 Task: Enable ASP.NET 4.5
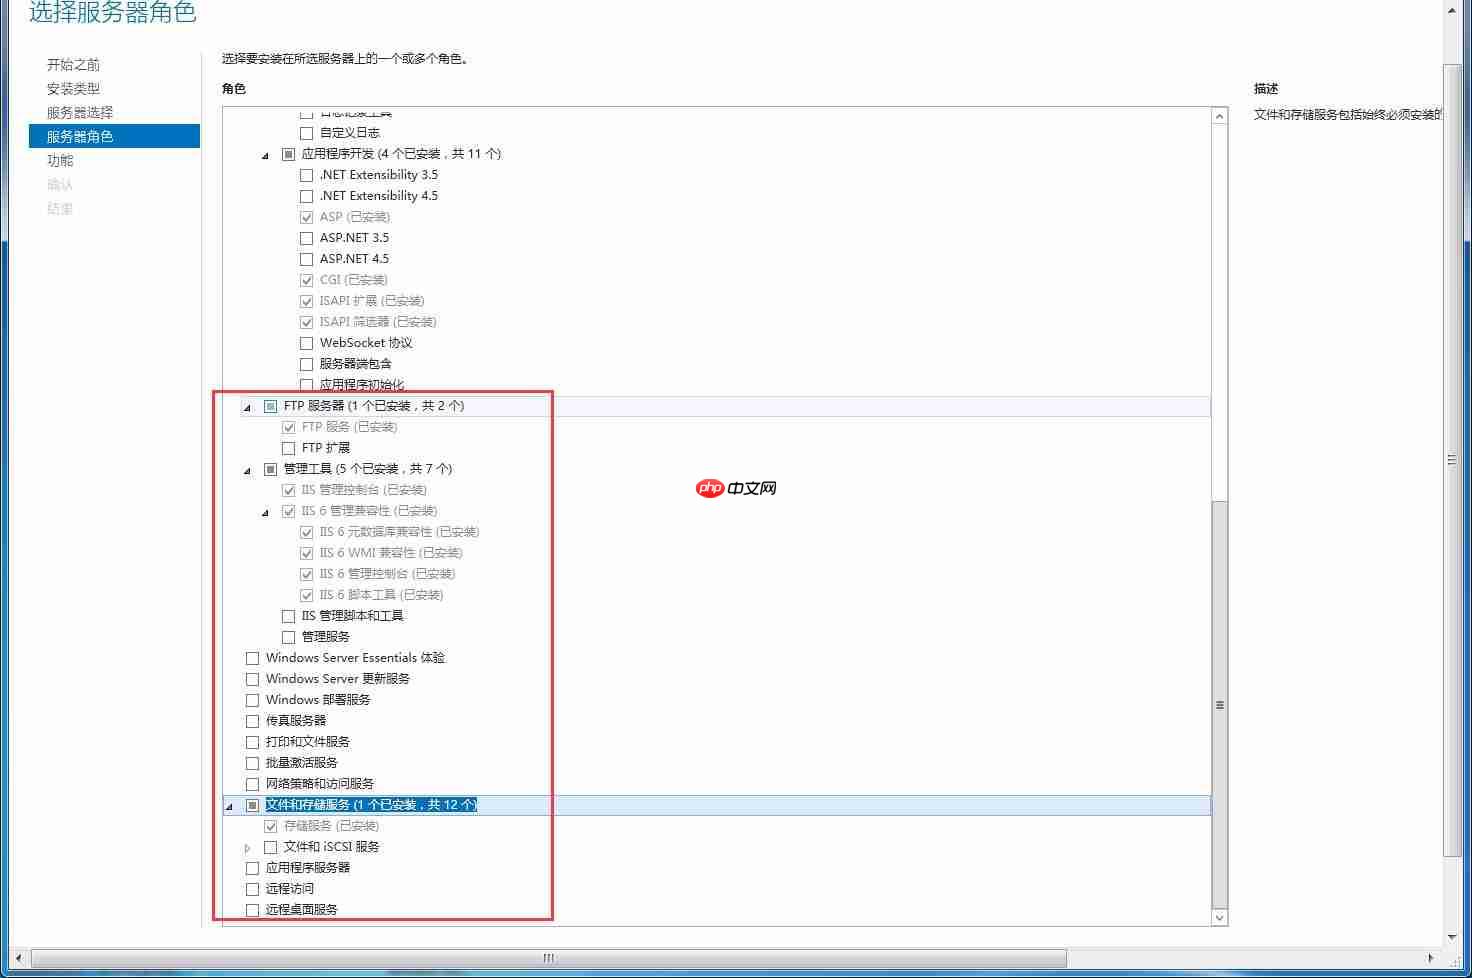pos(306,259)
